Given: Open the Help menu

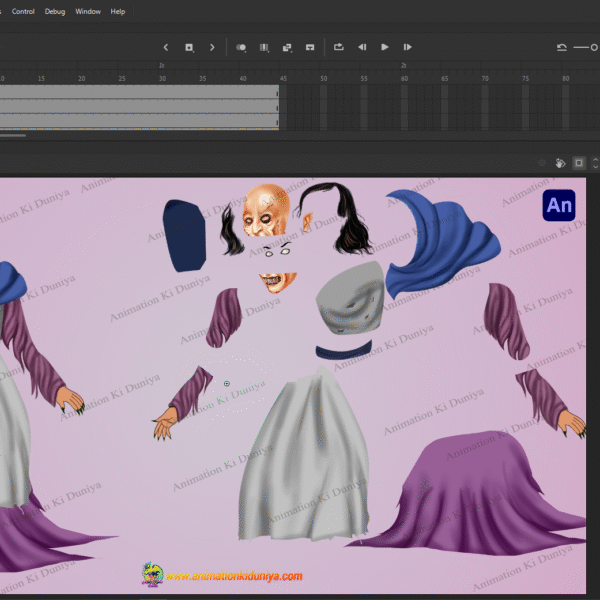Looking at the screenshot, I should [x=118, y=11].
